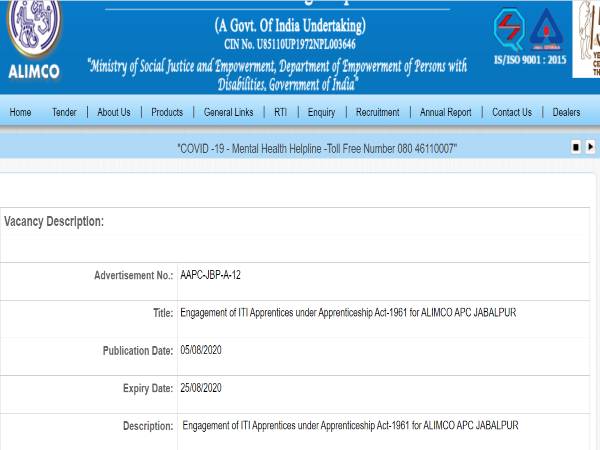
Task: Open the RTI section
Action: (280, 112)
